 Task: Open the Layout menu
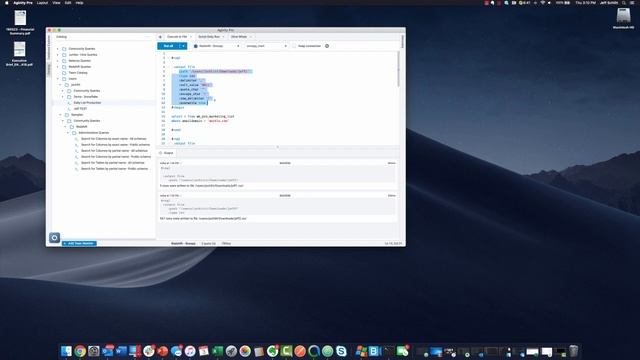click(x=42, y=2)
